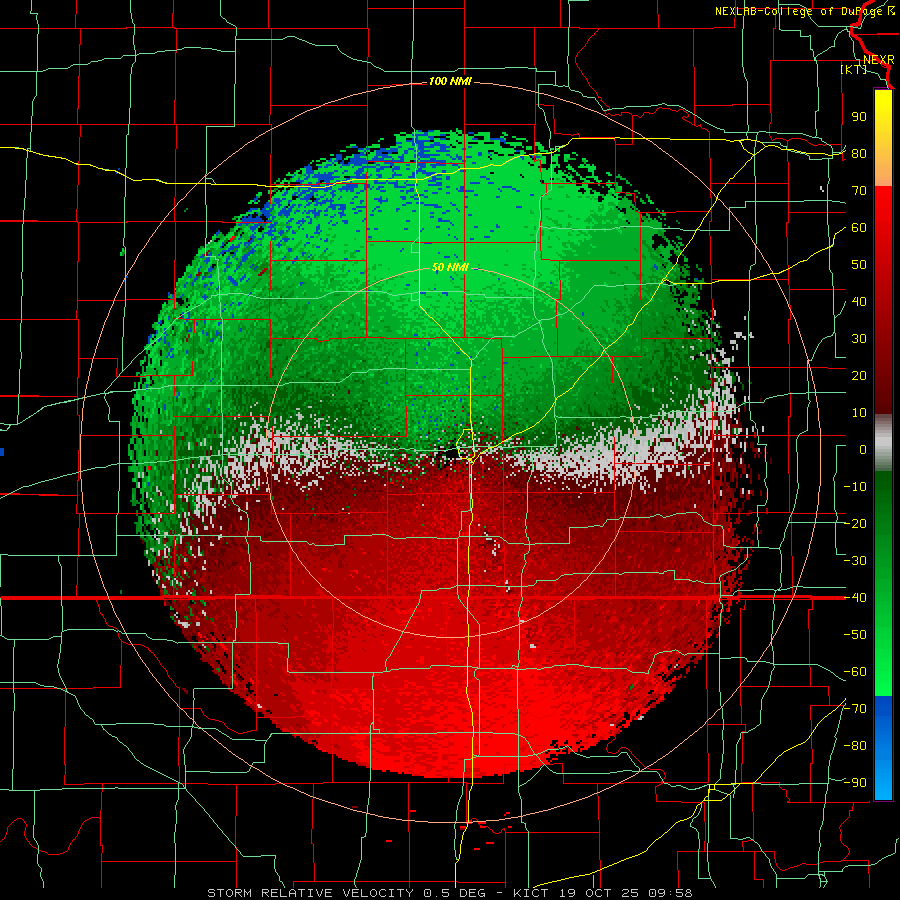Screen dimensions: 900x900
Task: Click the "KICT" radar site identifier
Action: coord(530,893)
